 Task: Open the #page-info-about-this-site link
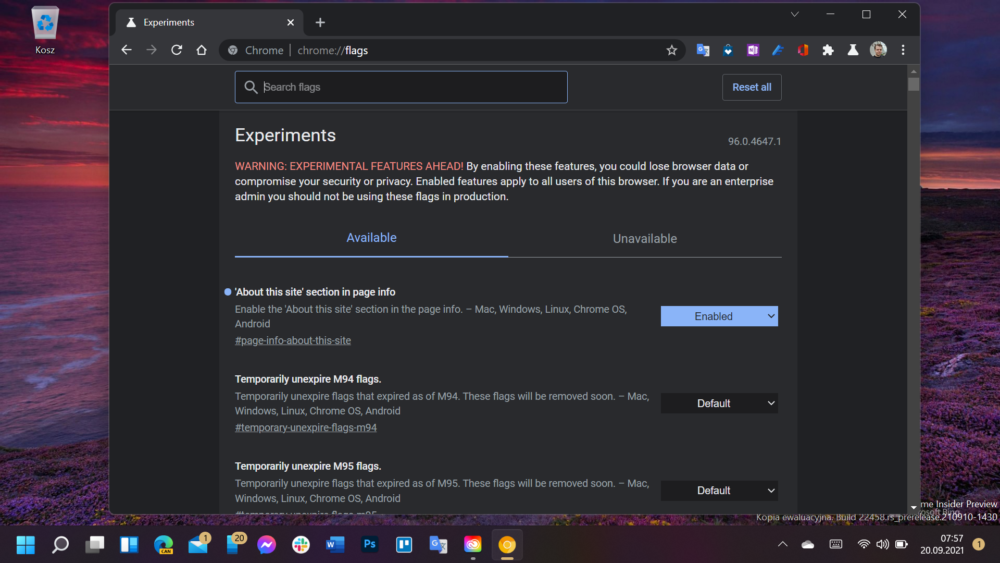(293, 340)
